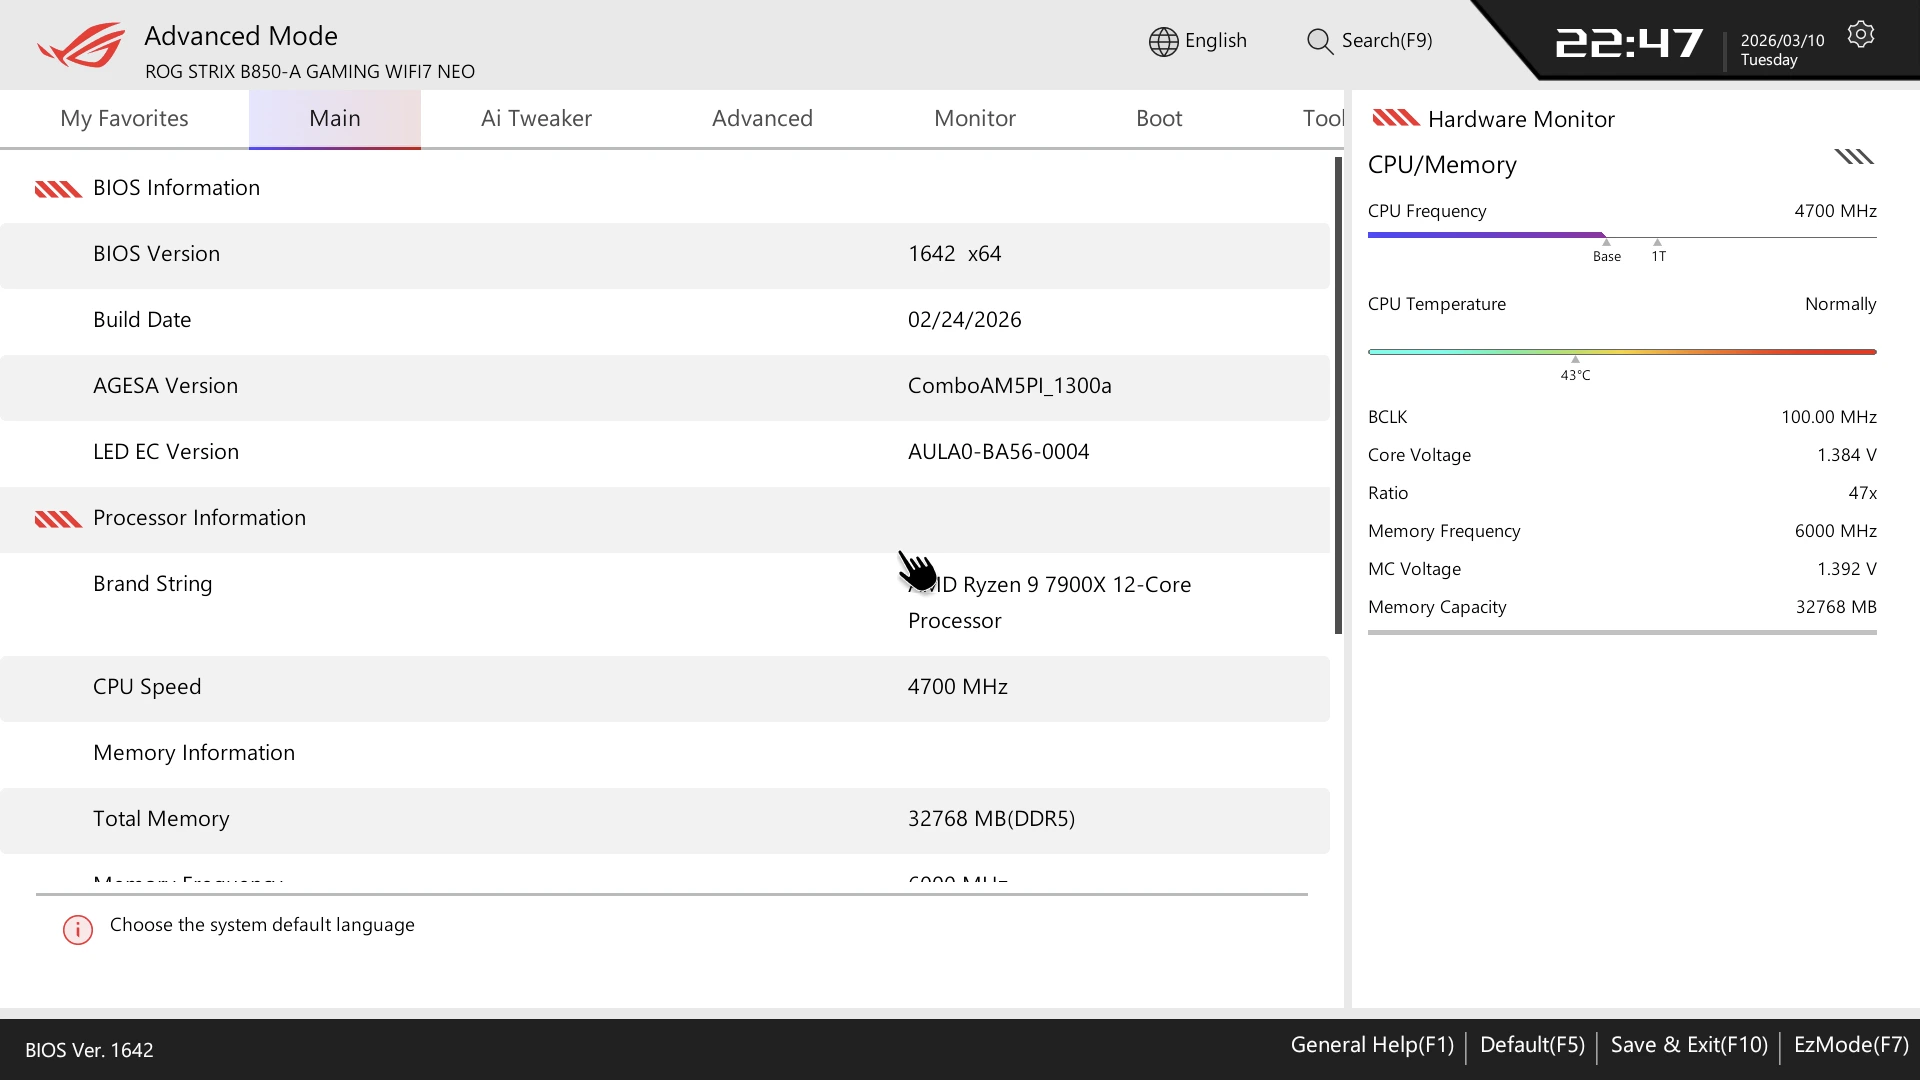Screen dimensions: 1920x1080
Task: Click stripes icon next to Processor Information
Action: pyautogui.click(x=58, y=519)
